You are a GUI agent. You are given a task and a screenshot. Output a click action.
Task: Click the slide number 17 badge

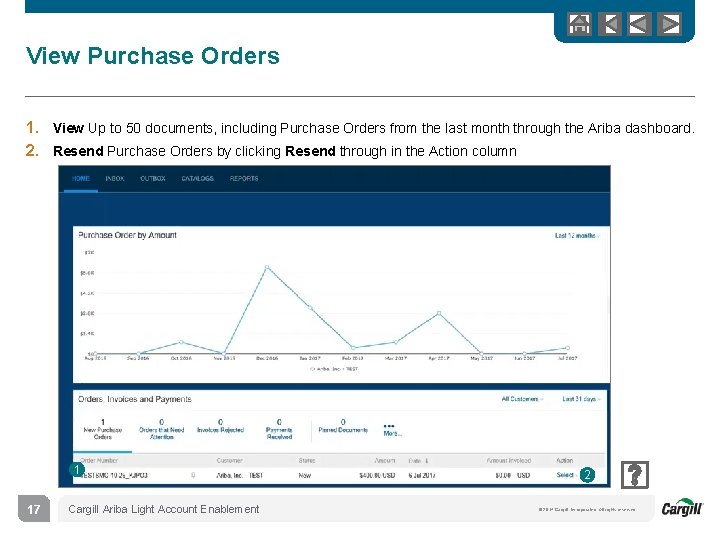pyautogui.click(x=34, y=509)
